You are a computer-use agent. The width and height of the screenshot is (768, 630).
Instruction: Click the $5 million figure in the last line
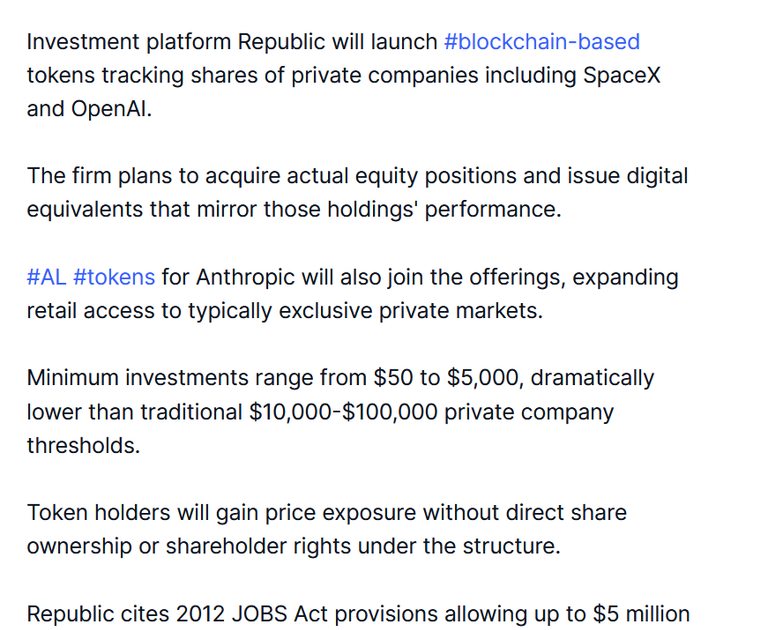pyautogui.click(x=641, y=614)
